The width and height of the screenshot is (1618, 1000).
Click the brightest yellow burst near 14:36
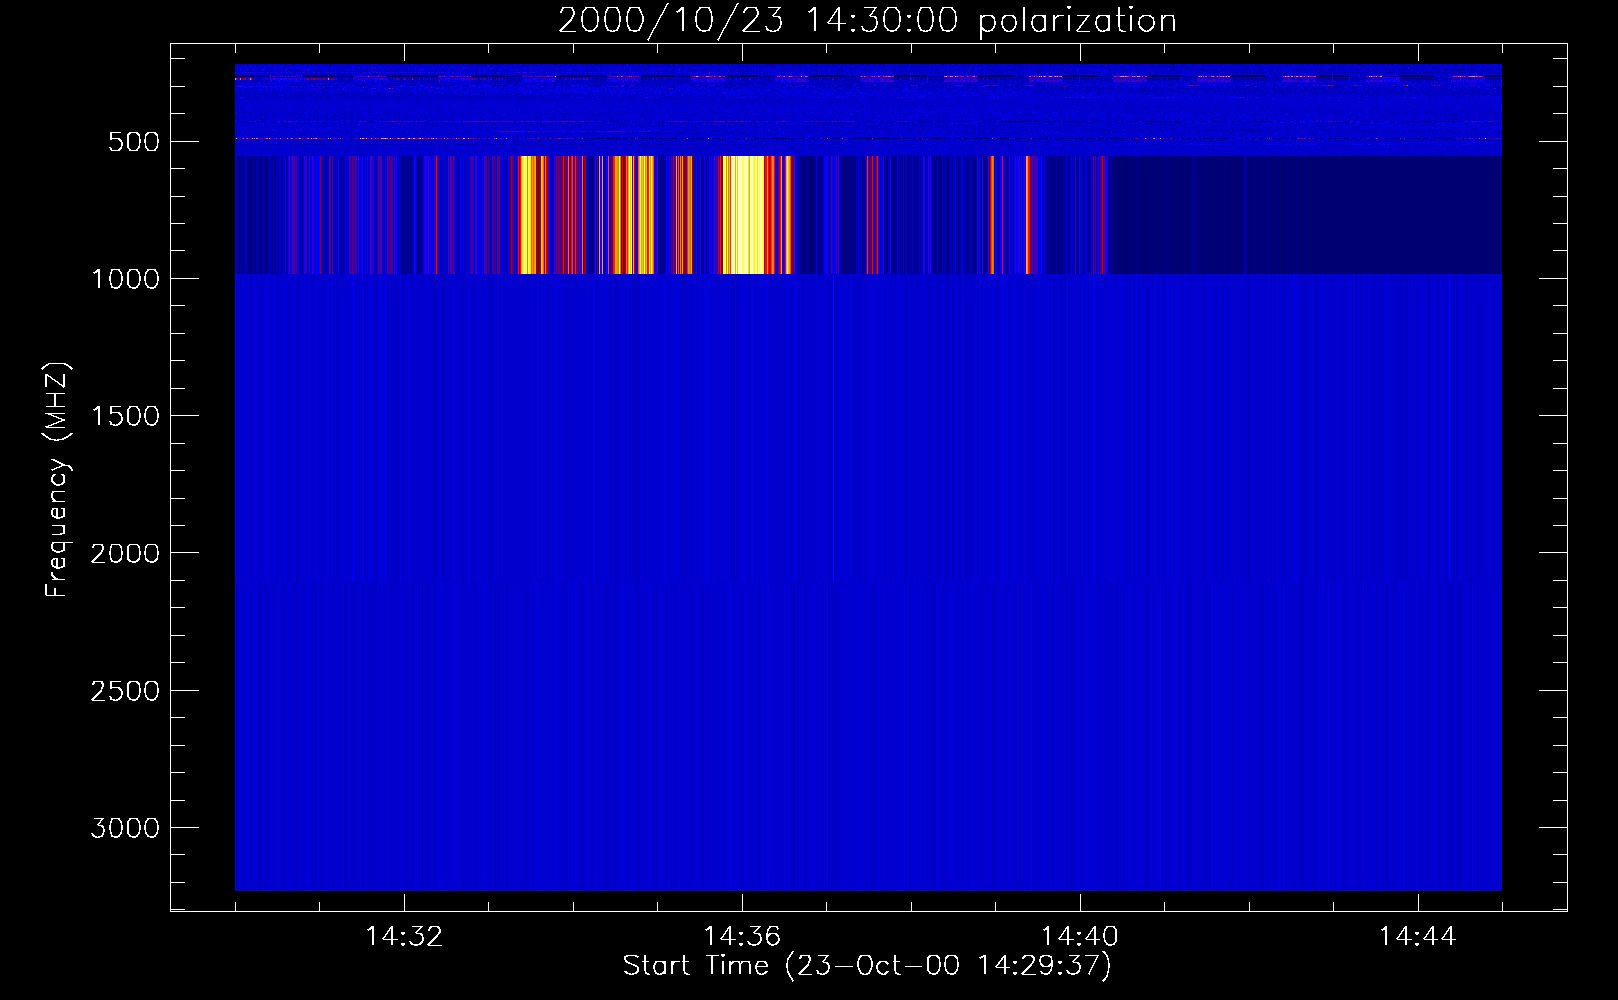tap(742, 215)
